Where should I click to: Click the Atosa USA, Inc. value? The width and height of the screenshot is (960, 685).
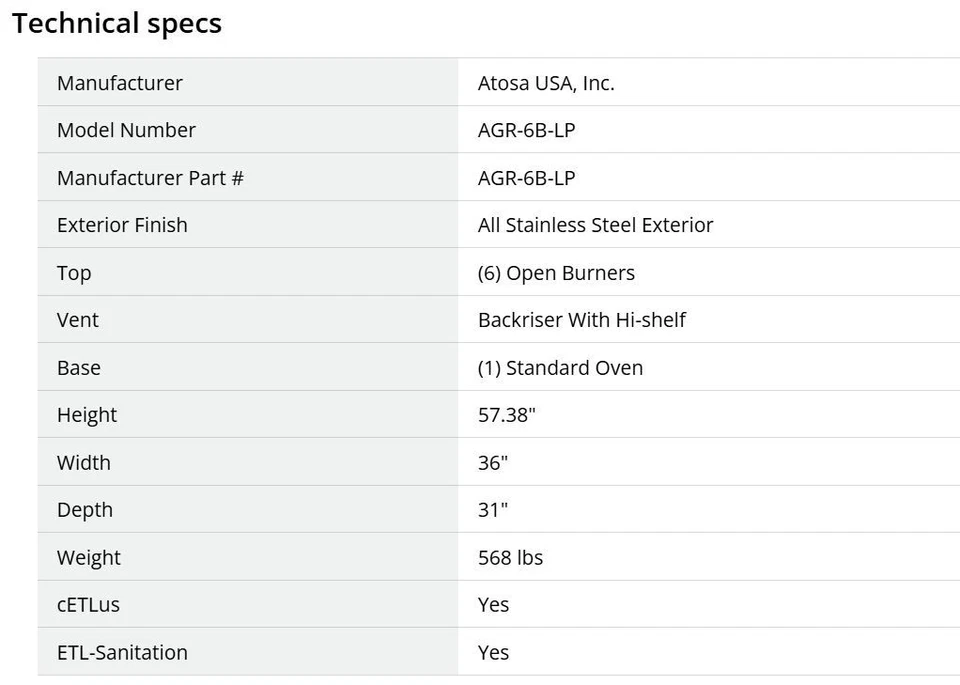pos(546,83)
